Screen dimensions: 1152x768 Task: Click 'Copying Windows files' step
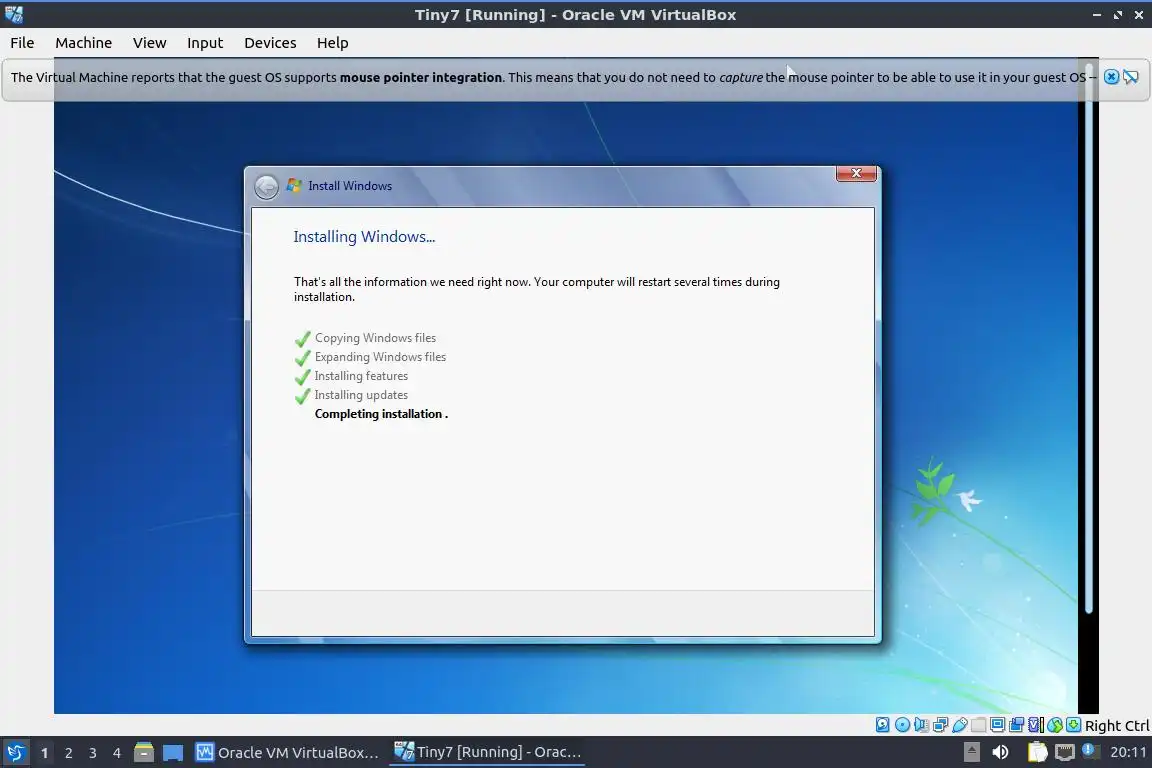375,338
